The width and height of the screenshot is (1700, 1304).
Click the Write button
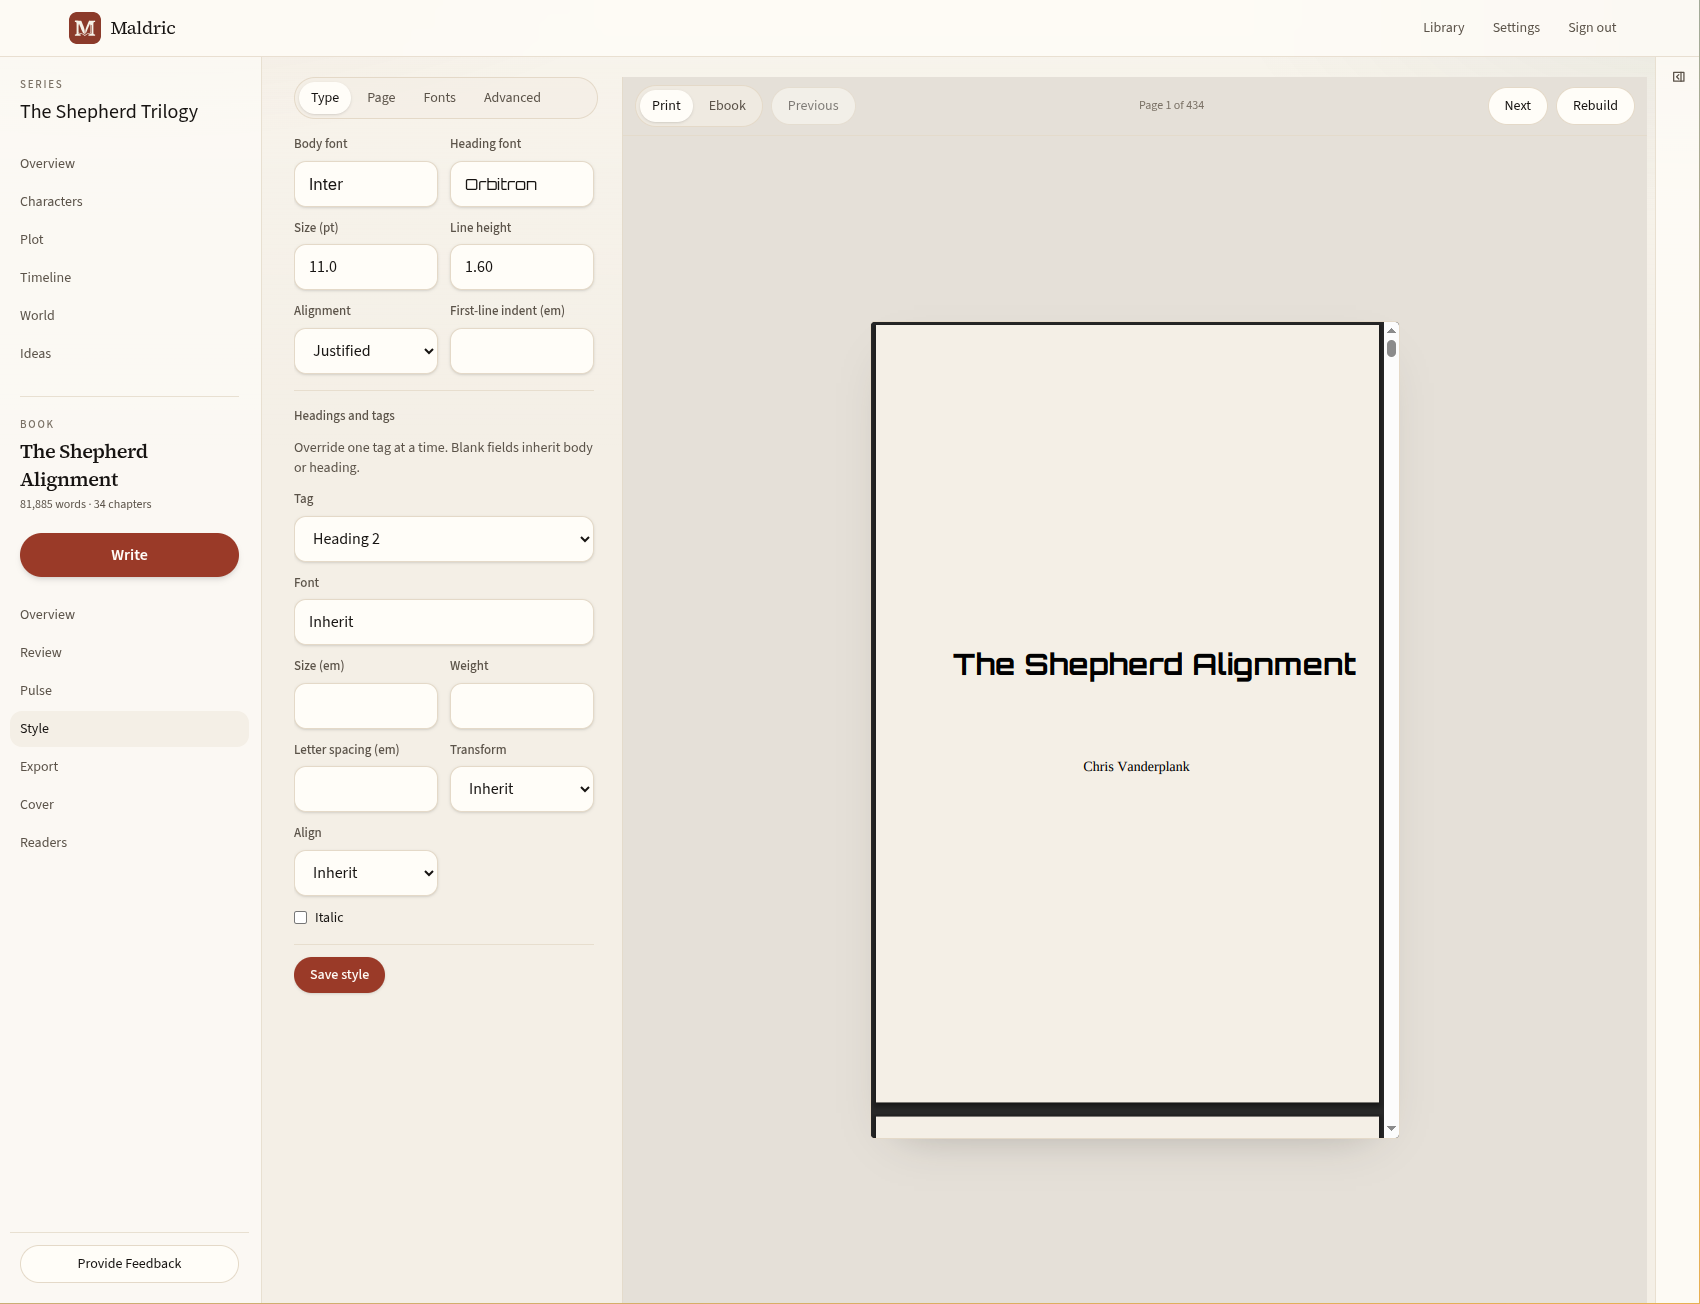129,555
